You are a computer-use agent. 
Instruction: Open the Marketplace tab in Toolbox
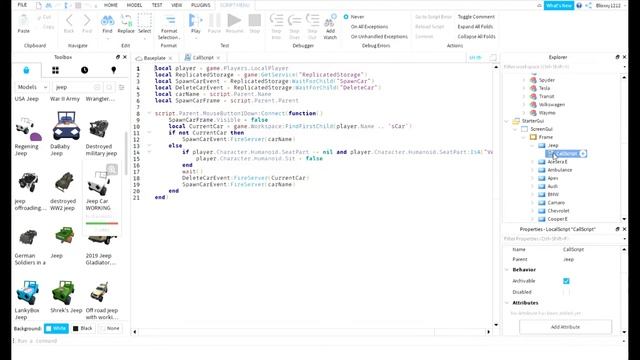[26, 70]
